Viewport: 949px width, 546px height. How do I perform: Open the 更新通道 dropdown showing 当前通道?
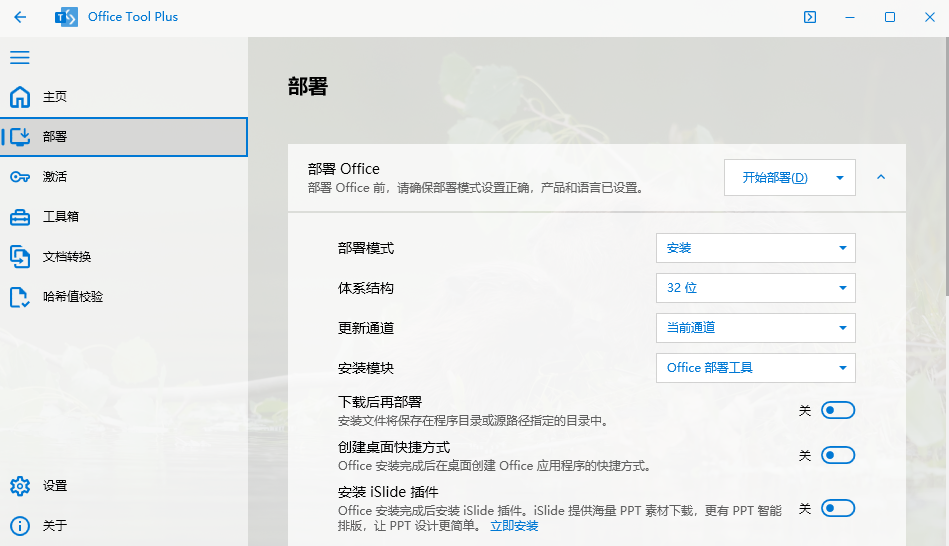pyautogui.click(x=755, y=328)
